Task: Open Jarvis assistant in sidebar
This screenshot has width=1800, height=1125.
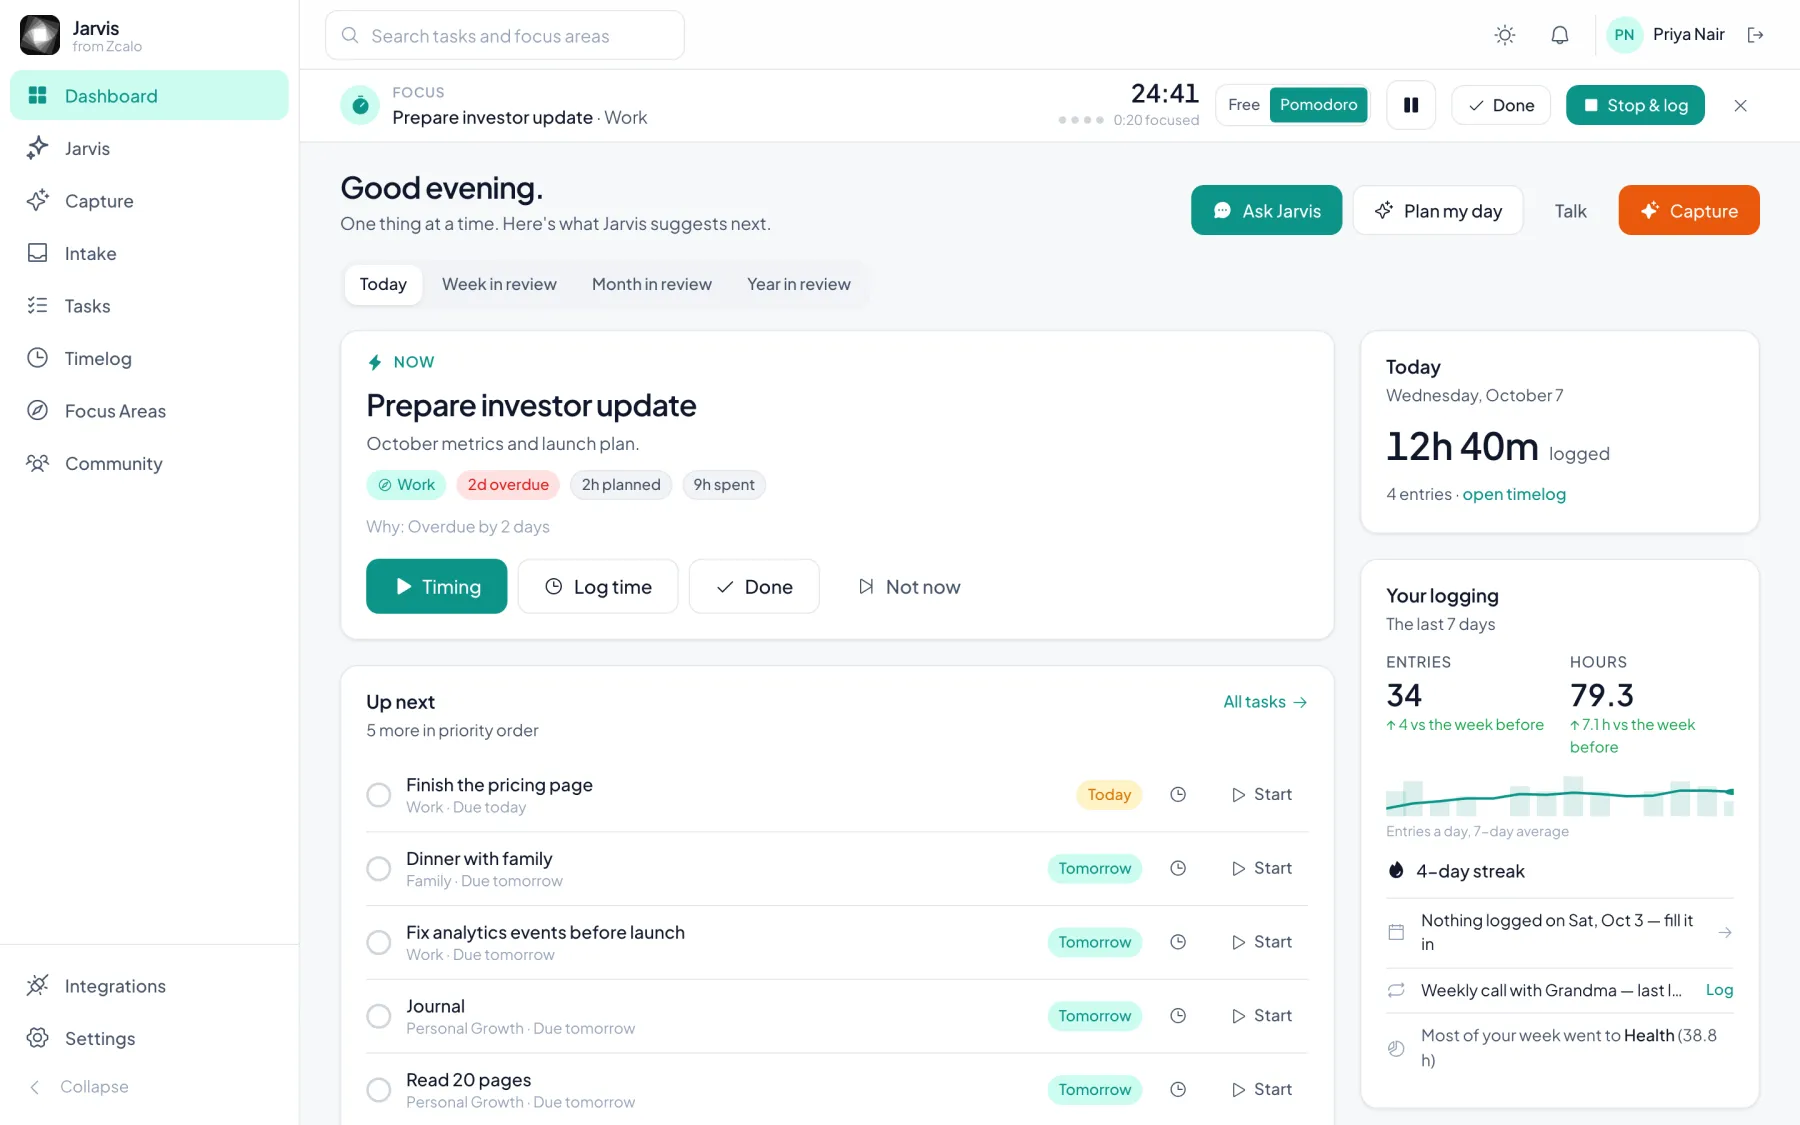Action: tap(149, 148)
